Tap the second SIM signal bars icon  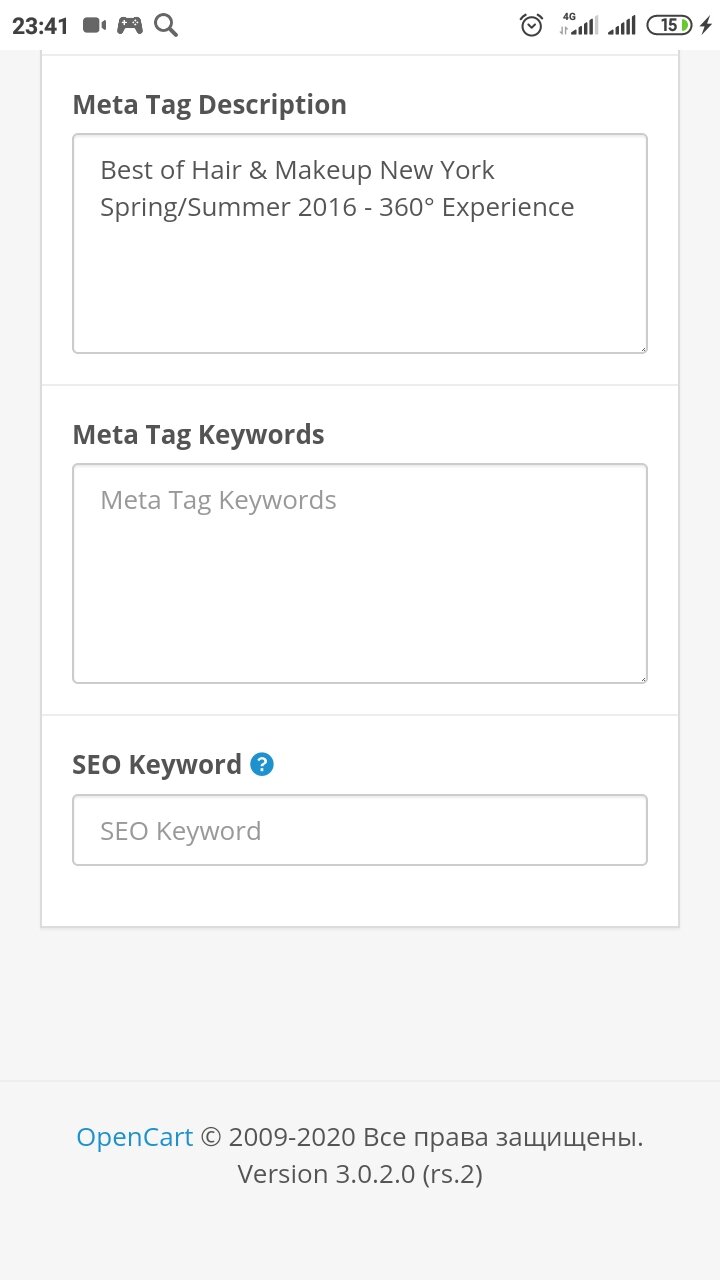[622, 26]
